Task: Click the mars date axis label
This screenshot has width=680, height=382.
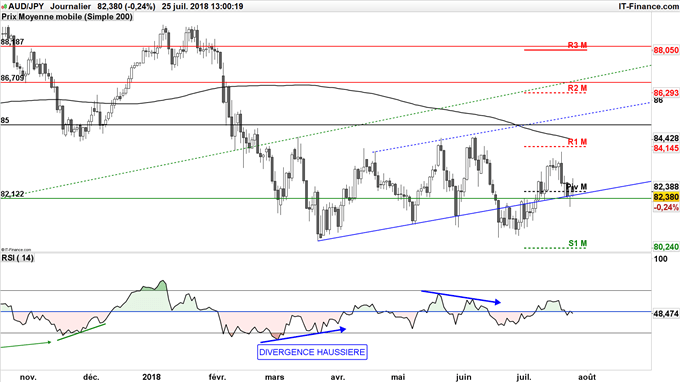Action: pyautogui.click(x=275, y=377)
